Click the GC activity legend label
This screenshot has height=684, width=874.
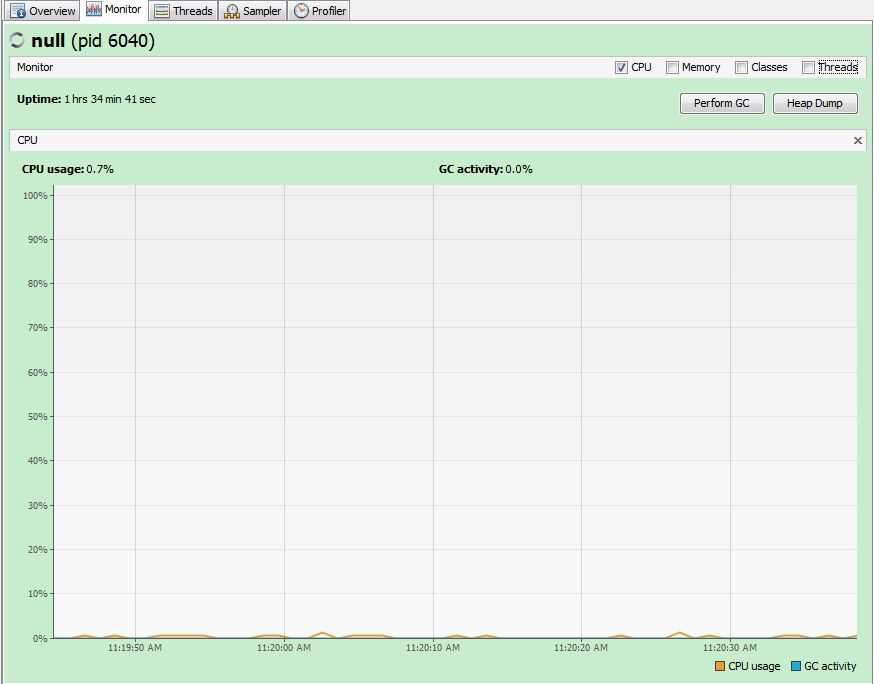point(830,666)
